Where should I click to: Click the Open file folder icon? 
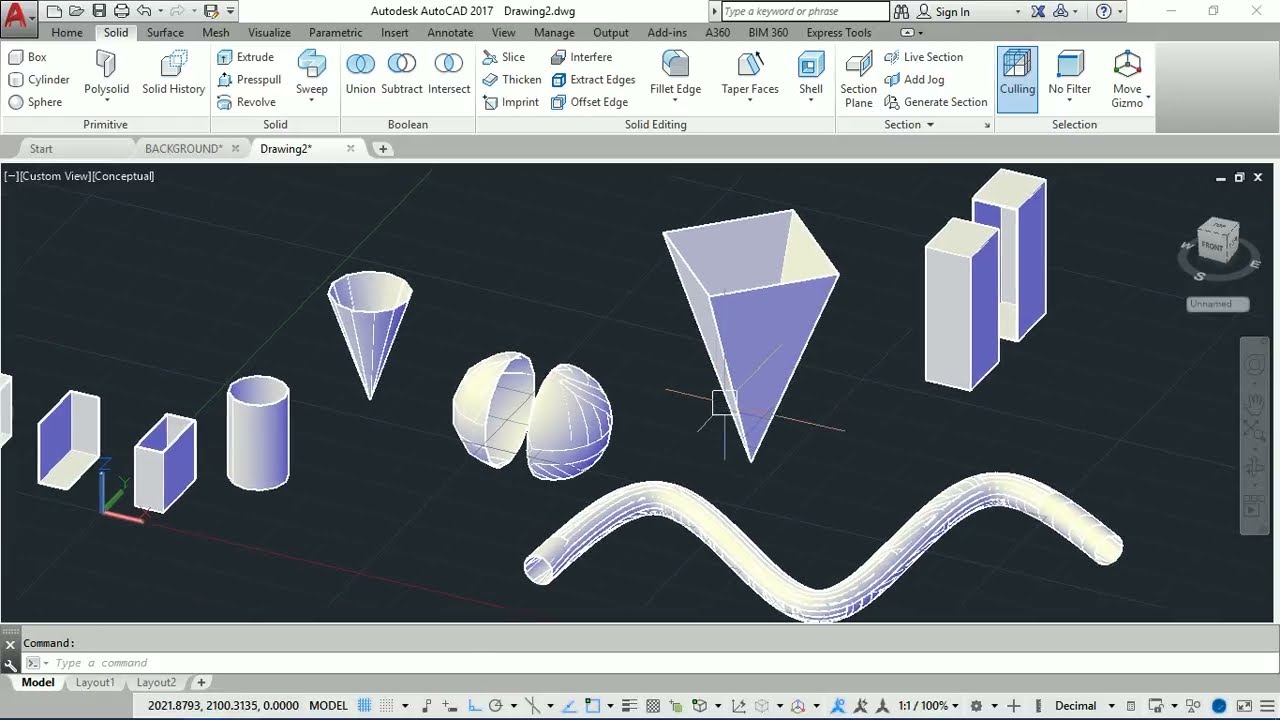pos(76,12)
